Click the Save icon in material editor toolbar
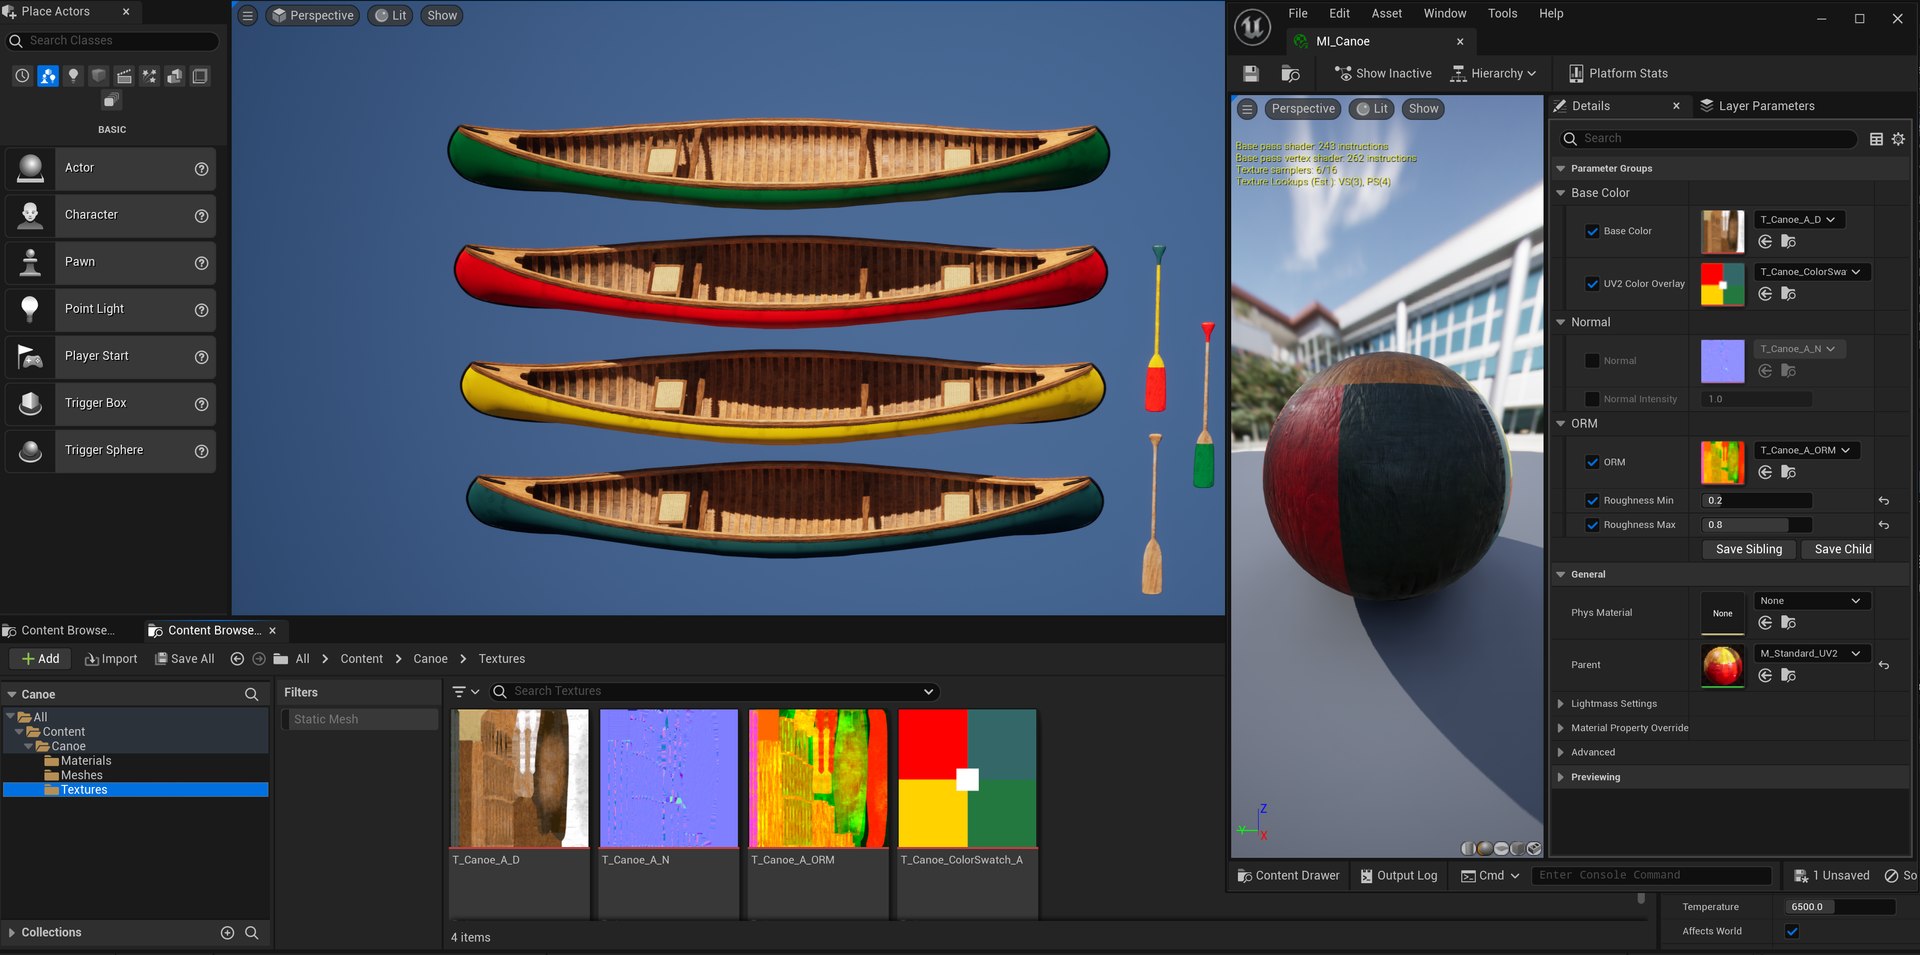 [1250, 73]
